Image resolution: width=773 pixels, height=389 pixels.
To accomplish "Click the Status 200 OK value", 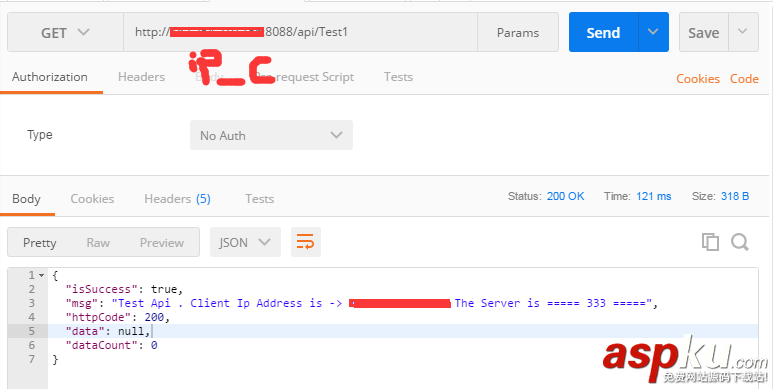I will point(565,196).
